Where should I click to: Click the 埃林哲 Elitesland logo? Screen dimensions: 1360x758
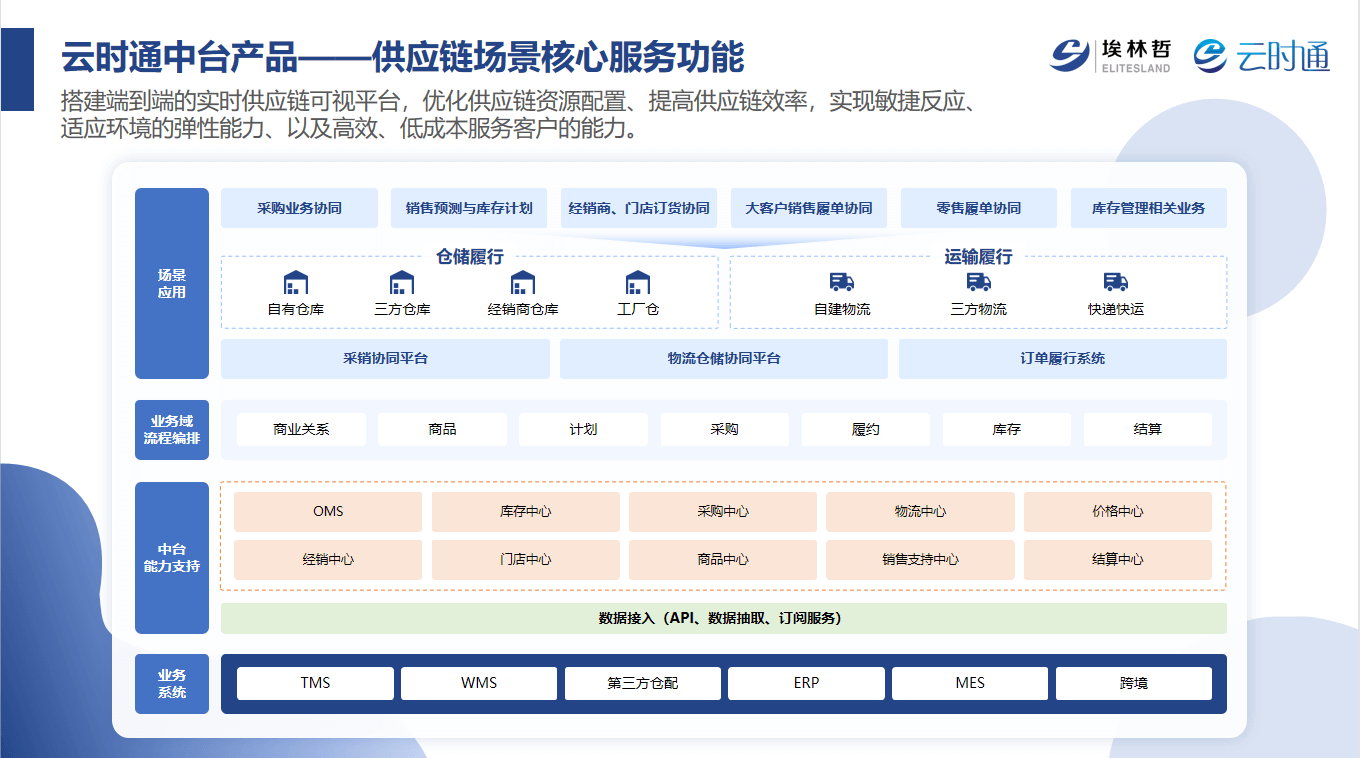tap(1110, 56)
